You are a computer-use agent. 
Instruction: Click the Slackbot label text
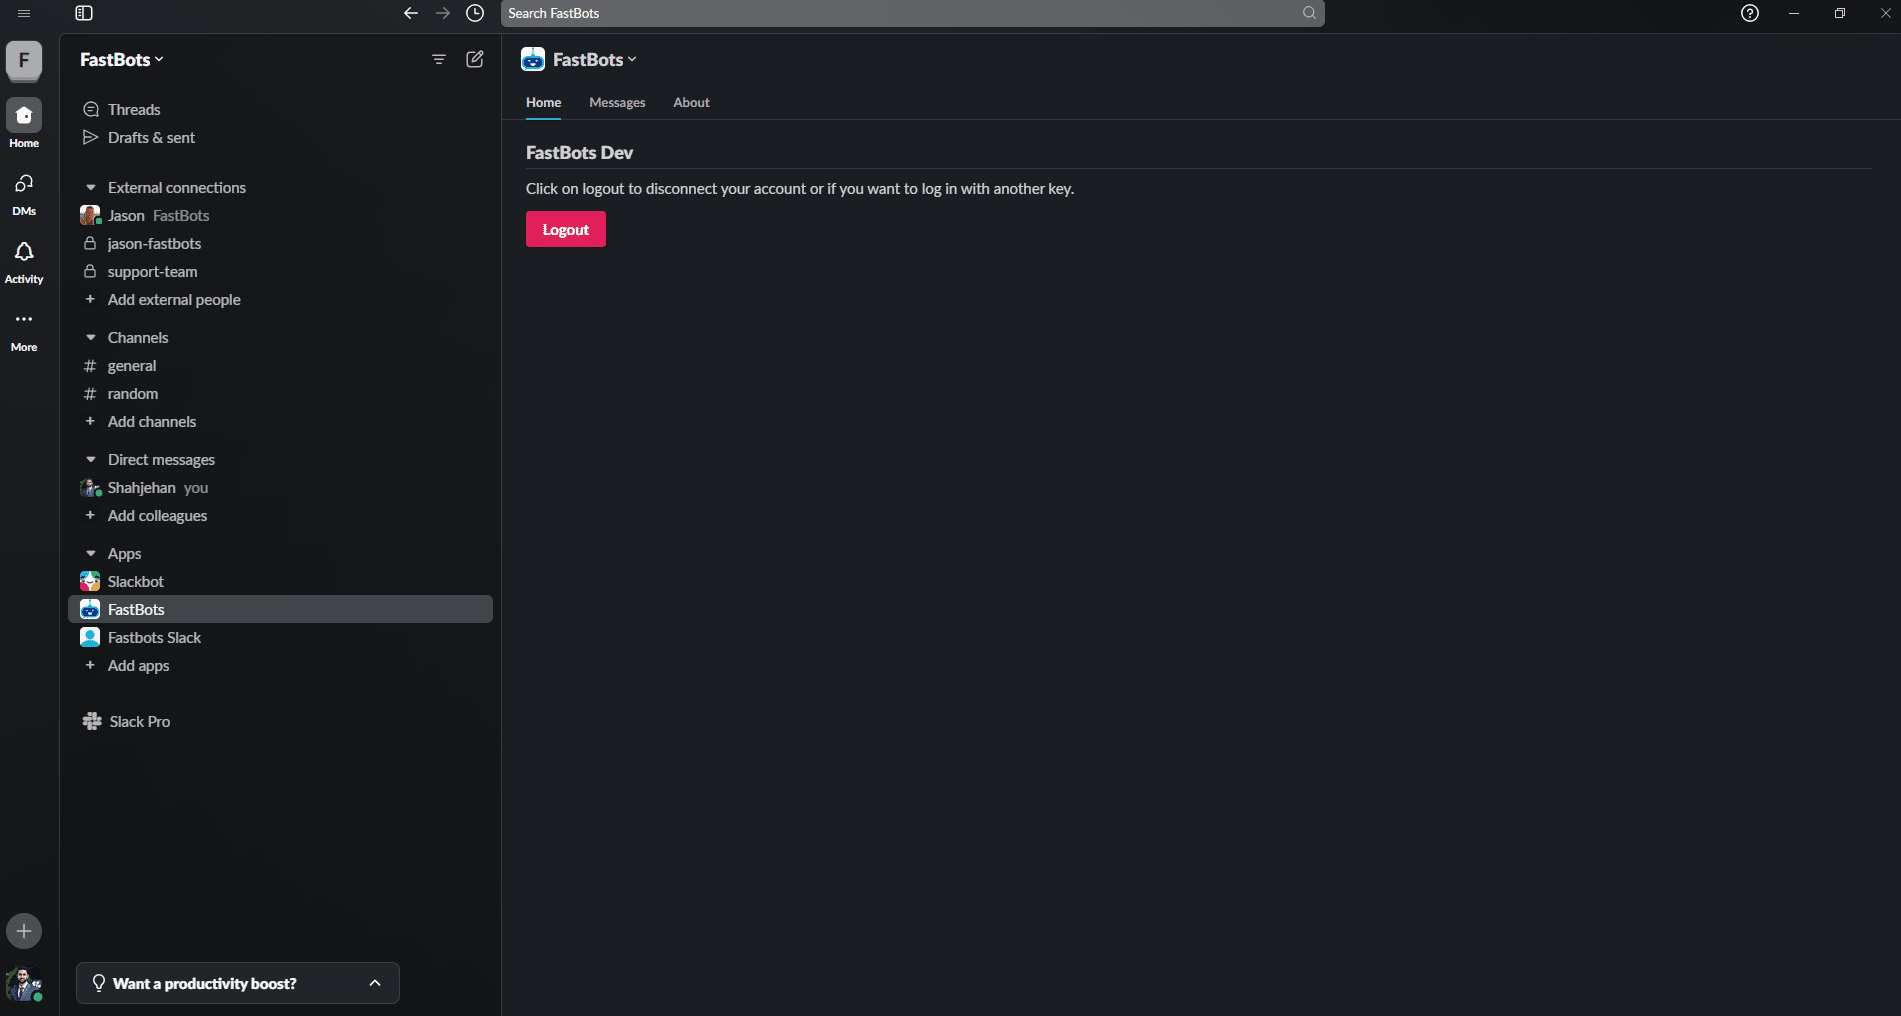136,581
